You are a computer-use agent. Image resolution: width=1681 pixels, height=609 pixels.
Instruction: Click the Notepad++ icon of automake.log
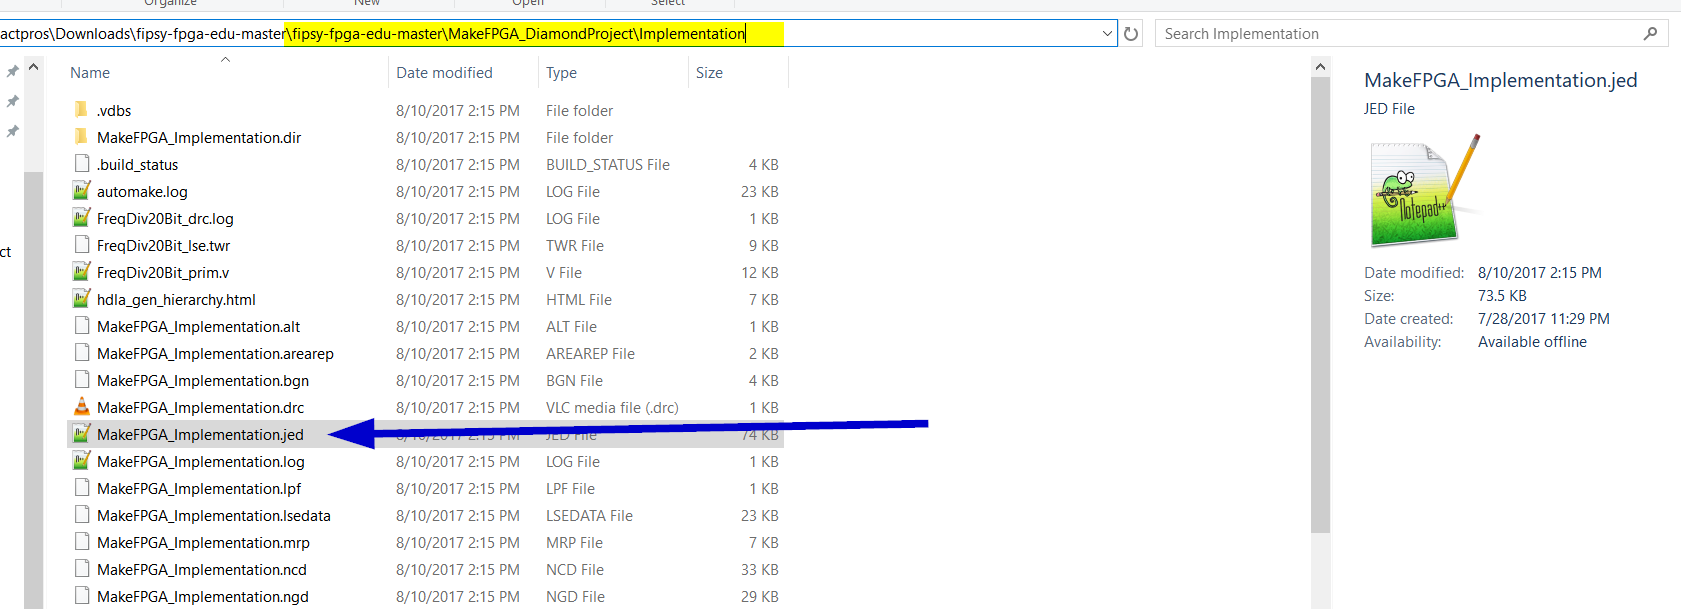click(x=82, y=191)
